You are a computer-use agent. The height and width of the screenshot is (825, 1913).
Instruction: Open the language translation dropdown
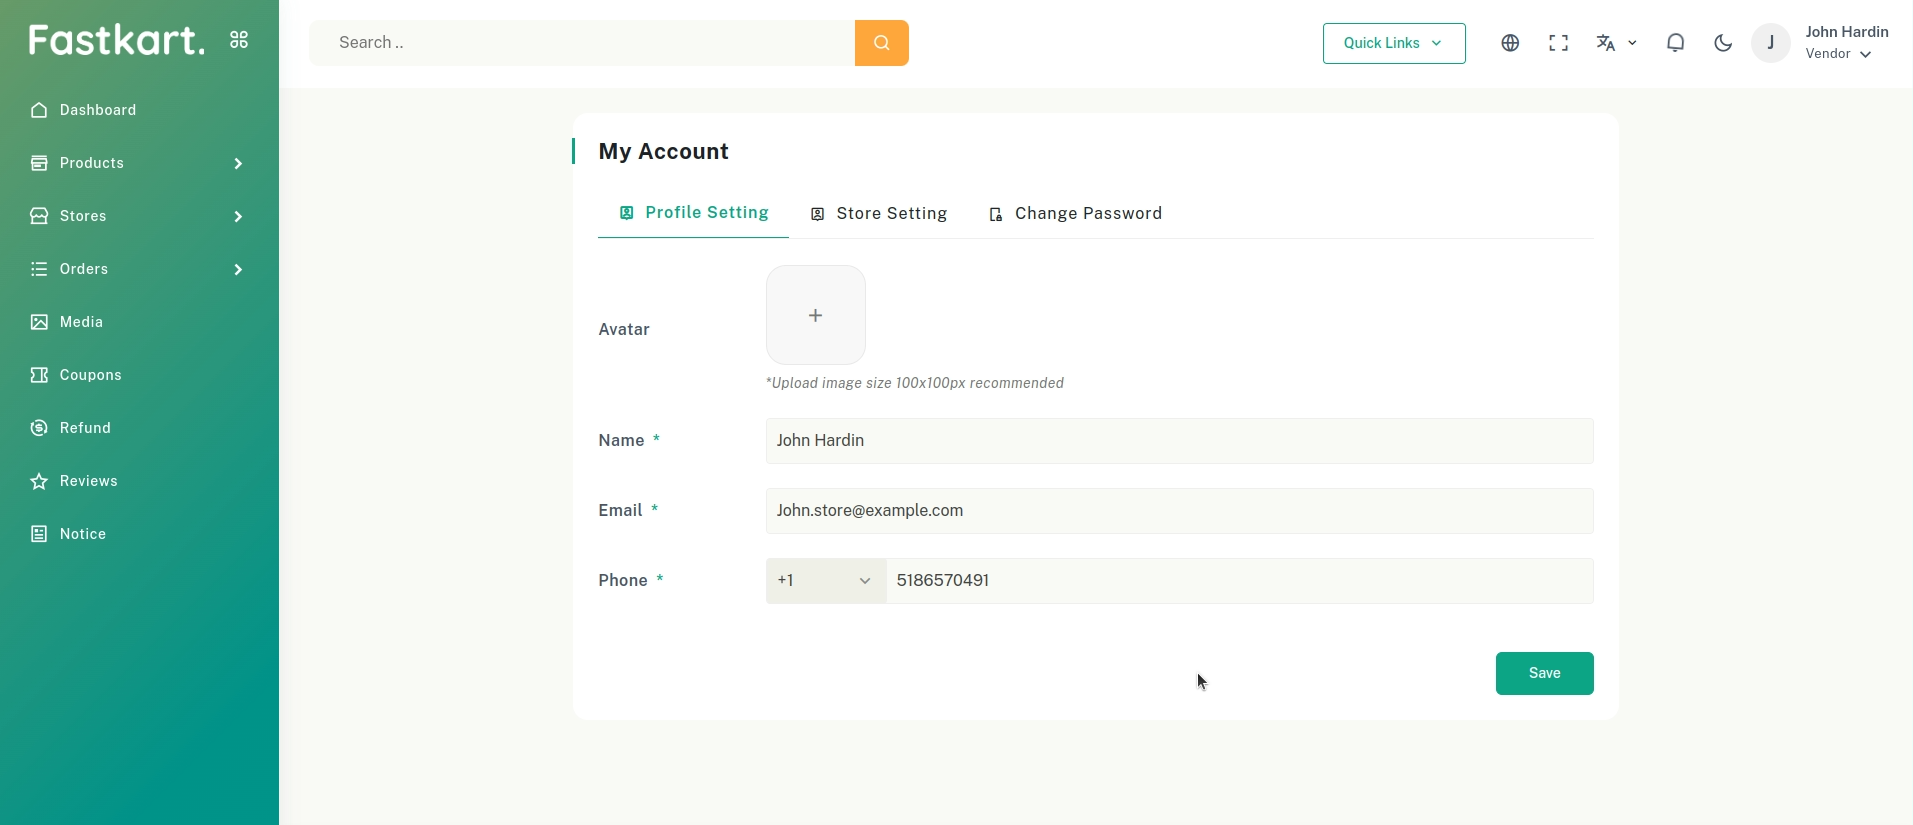click(x=1616, y=43)
